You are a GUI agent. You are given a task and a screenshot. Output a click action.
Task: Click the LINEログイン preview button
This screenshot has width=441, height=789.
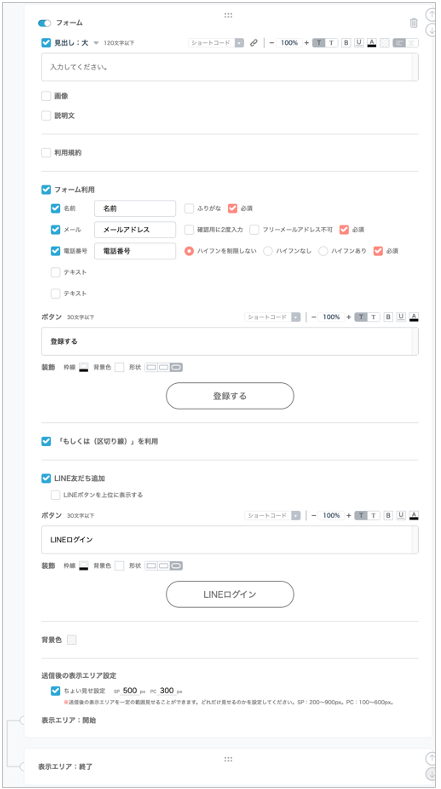click(x=230, y=594)
